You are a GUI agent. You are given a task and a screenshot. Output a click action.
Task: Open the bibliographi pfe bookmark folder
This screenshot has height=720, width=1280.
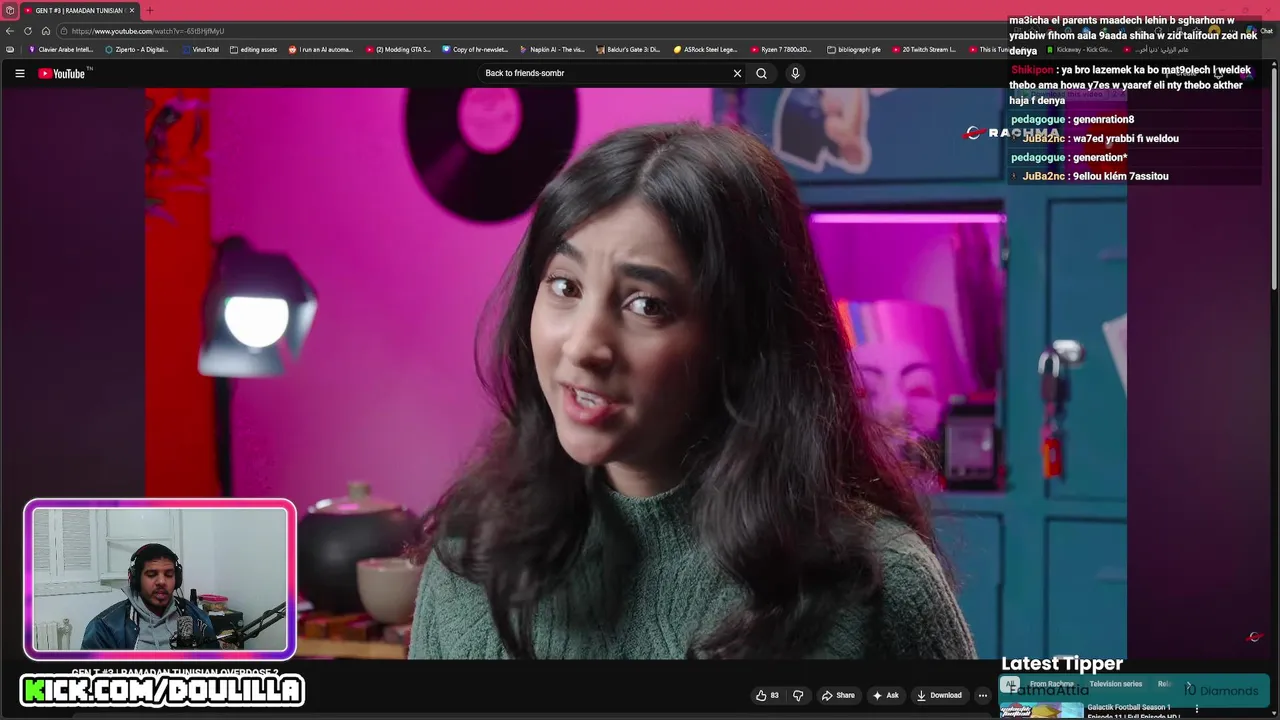coord(855,49)
